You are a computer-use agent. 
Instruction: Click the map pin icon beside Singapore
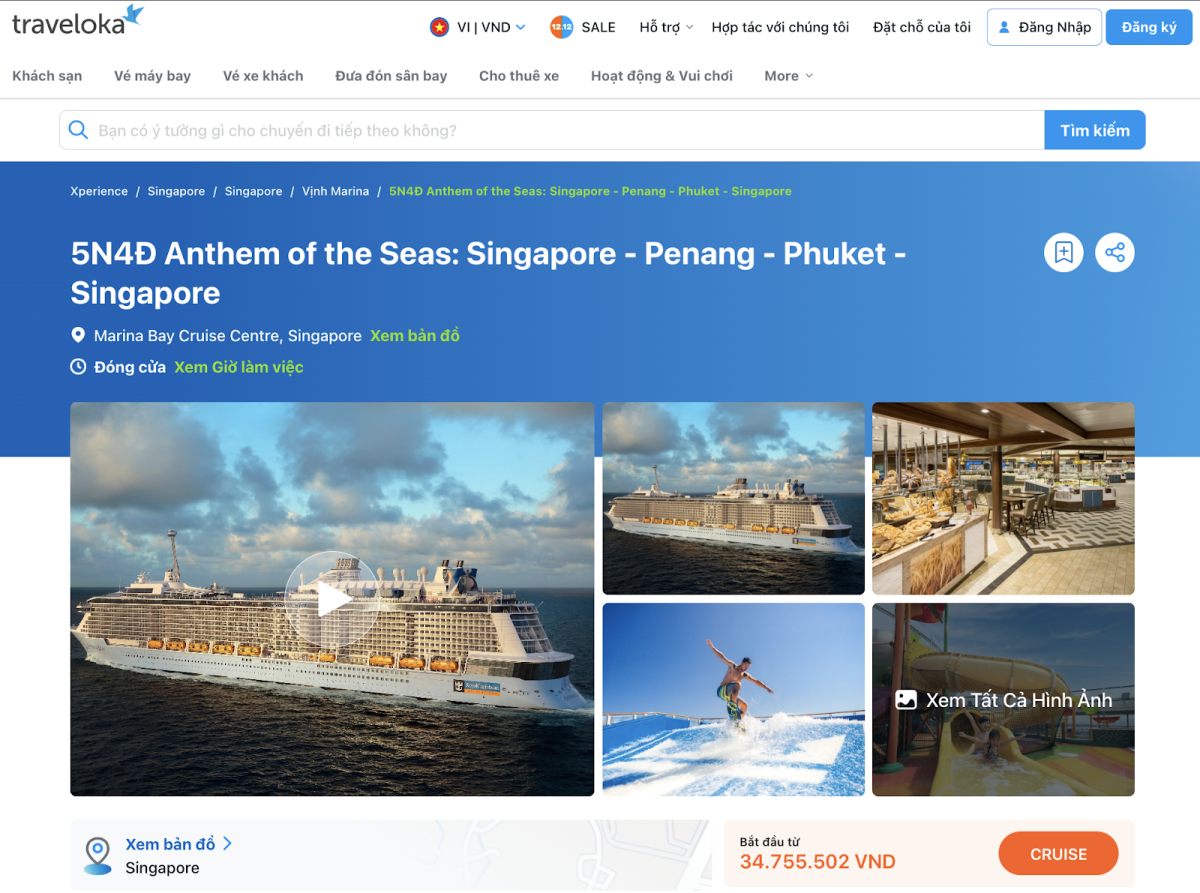97,855
